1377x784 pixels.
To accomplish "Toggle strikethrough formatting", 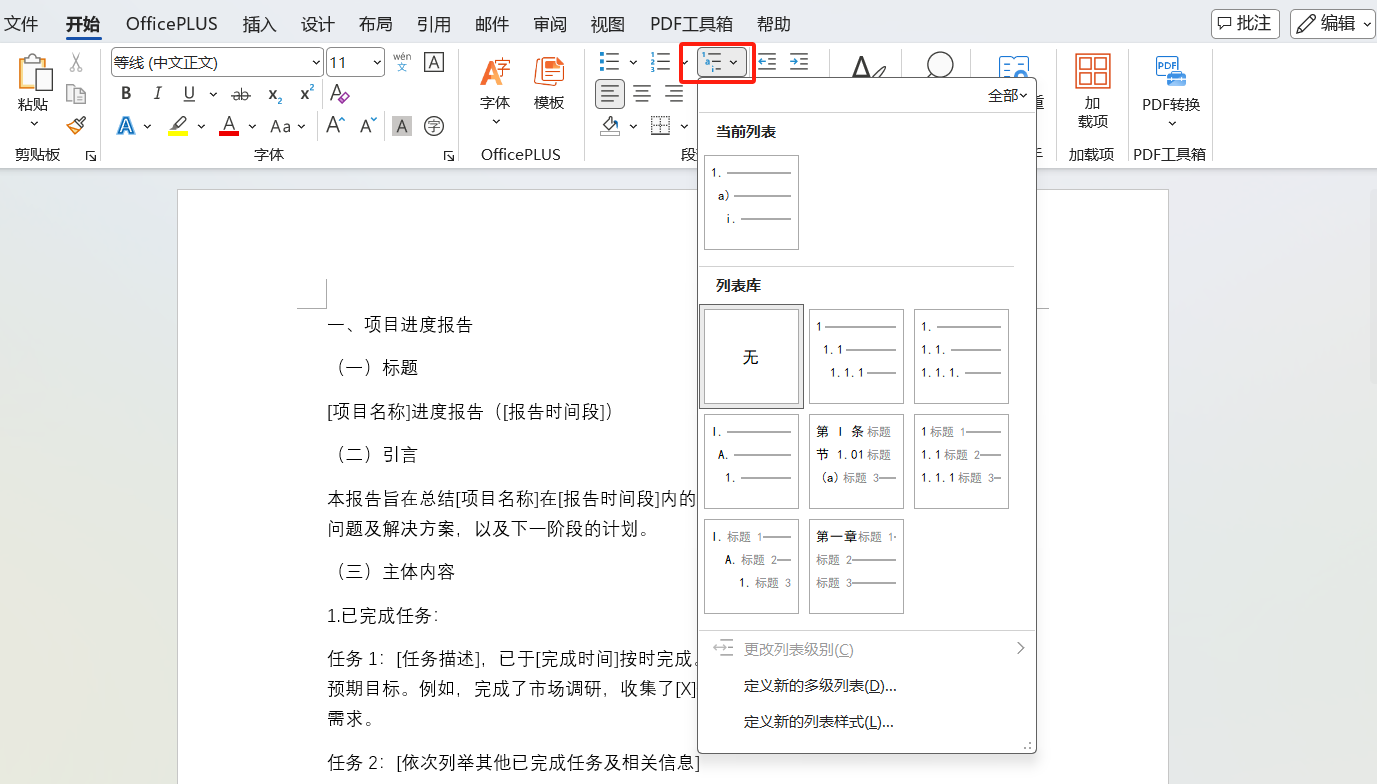I will click(241, 95).
